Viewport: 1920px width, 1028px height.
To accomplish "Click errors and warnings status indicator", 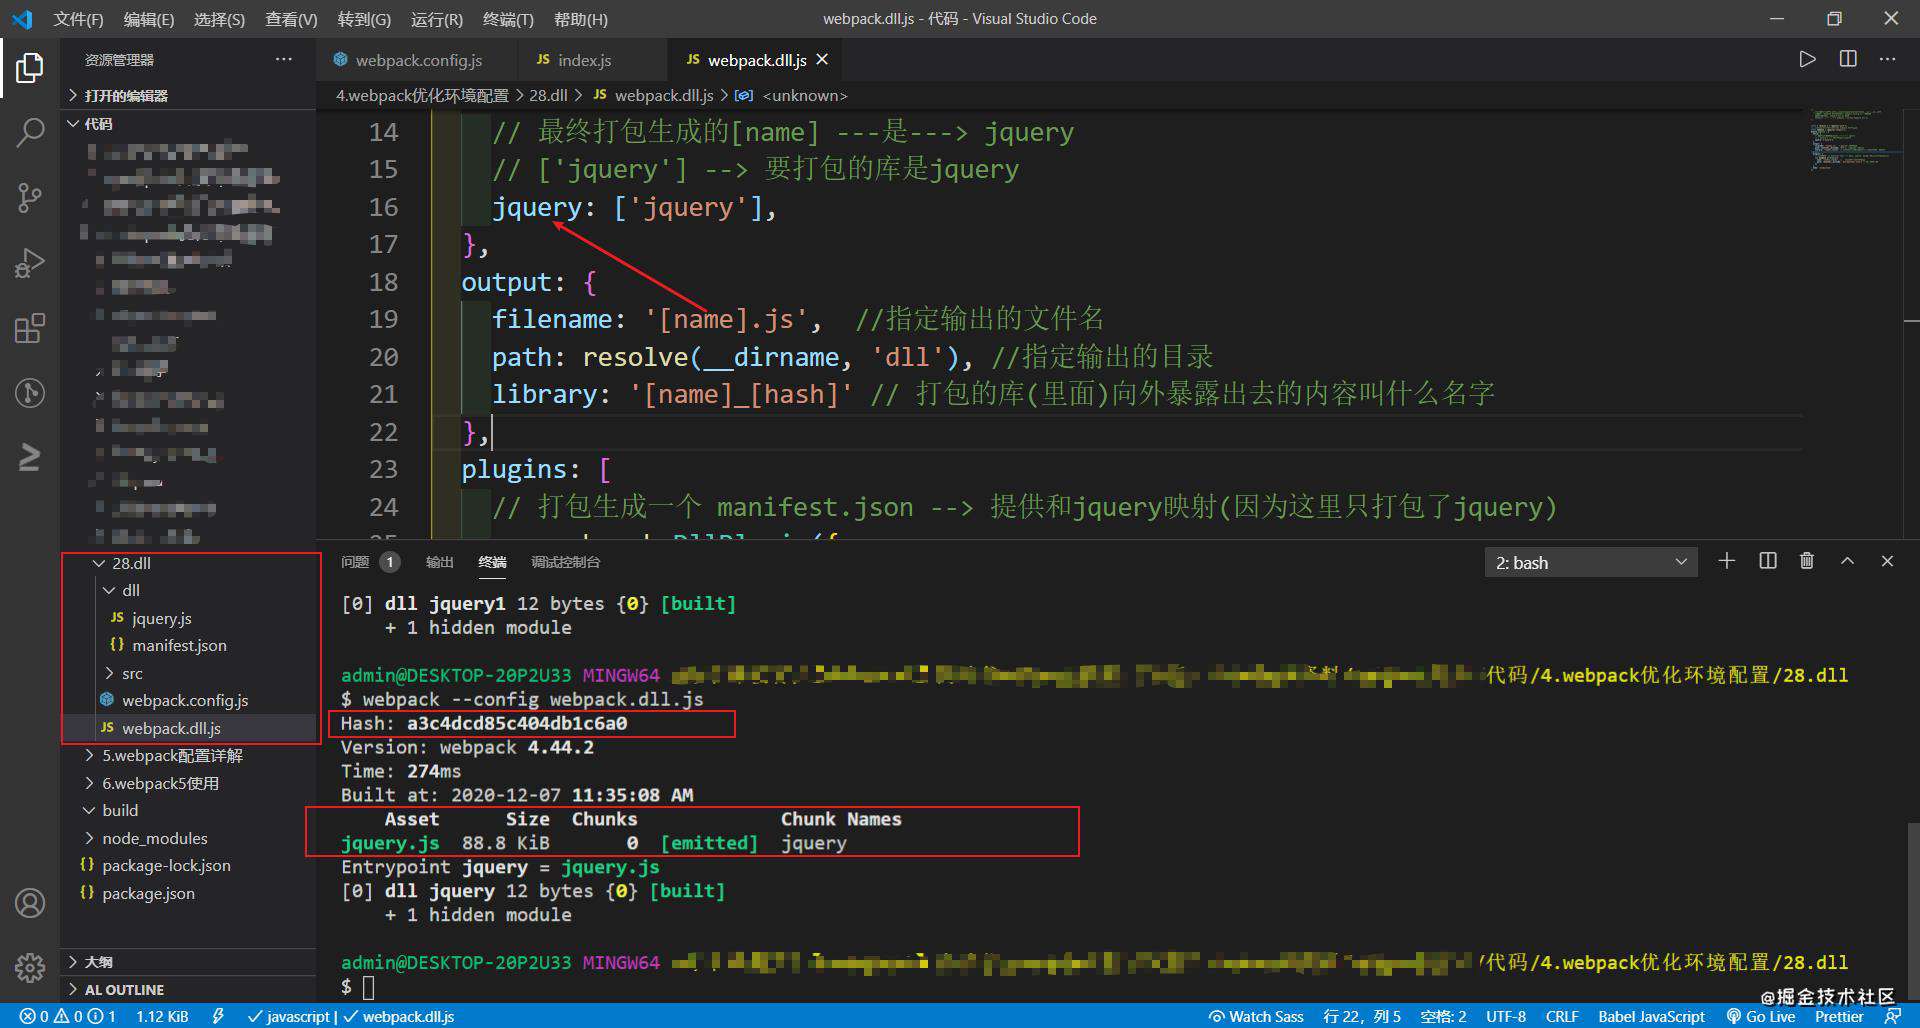I will tap(67, 1016).
